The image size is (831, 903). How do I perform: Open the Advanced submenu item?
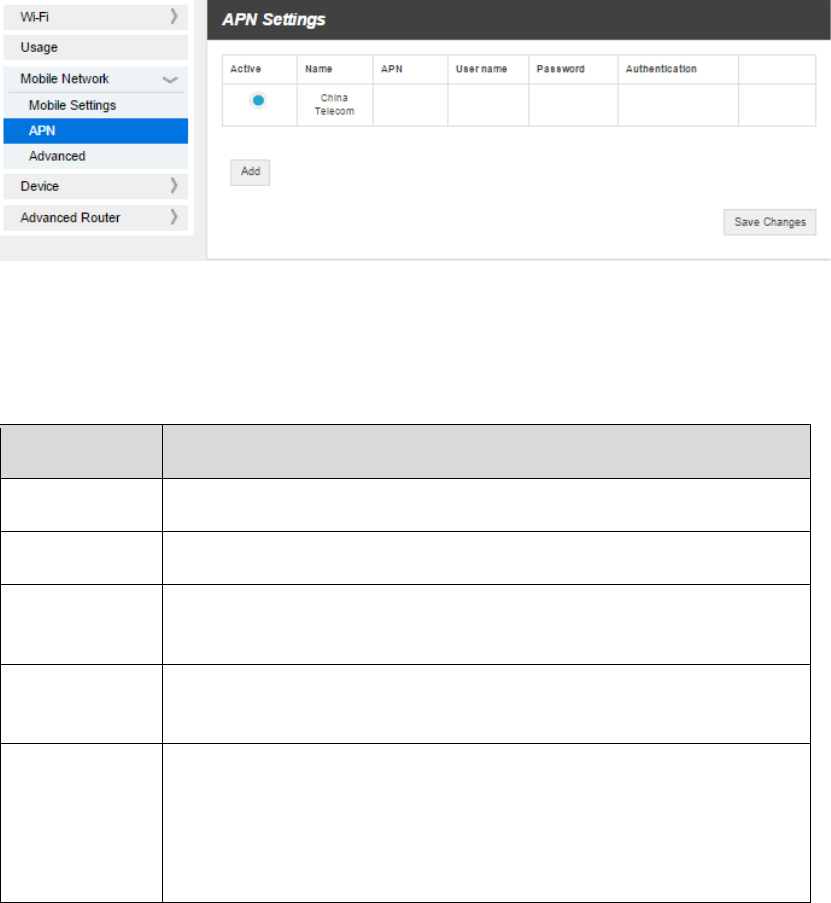pos(96,156)
